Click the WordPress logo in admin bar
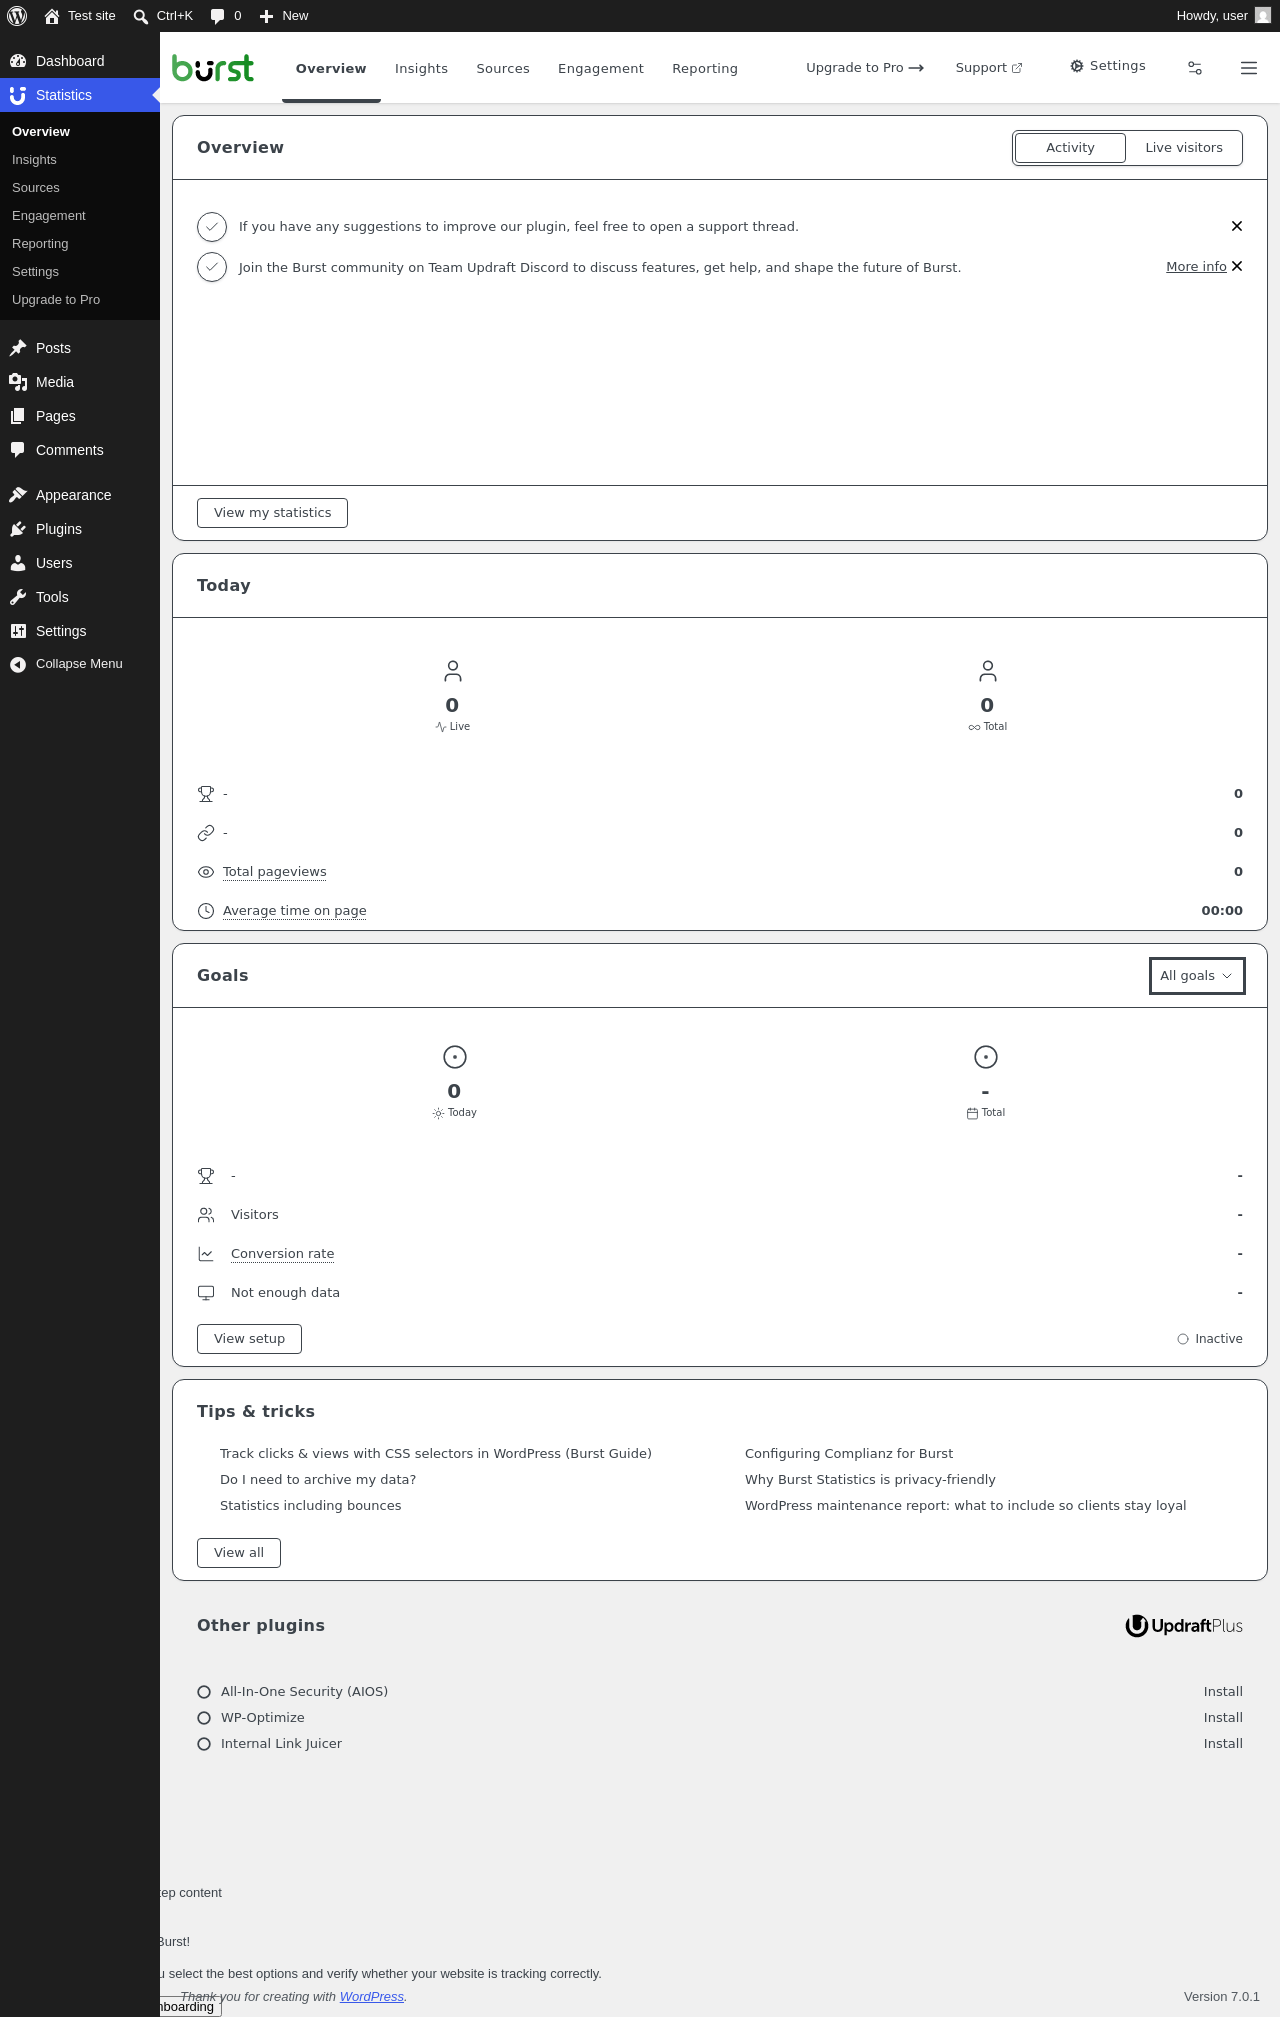This screenshot has height=2017, width=1280. 17,16
